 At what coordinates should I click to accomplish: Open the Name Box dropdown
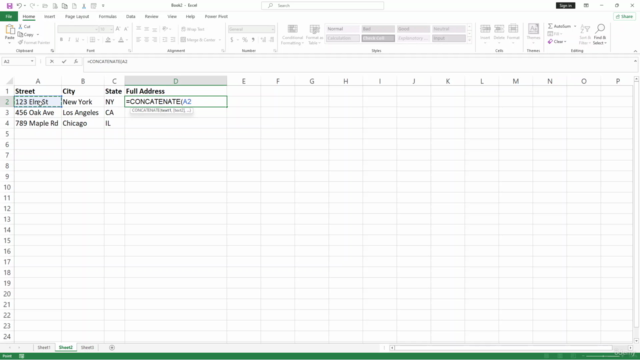[x=32, y=61]
